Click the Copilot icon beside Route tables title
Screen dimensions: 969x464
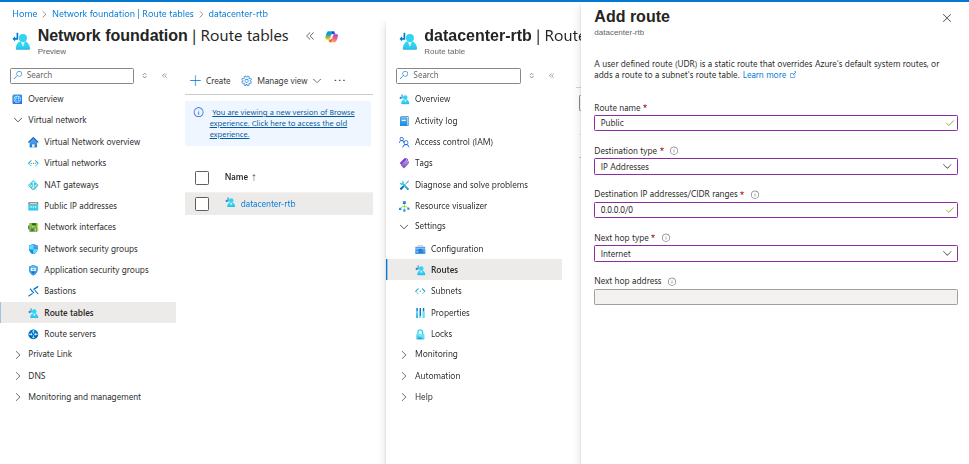[x=332, y=36]
